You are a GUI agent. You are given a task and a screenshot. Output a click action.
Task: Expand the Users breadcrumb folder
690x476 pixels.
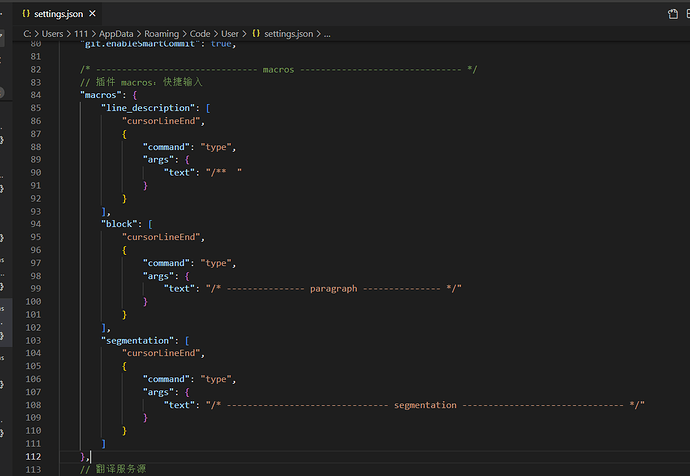coord(54,33)
